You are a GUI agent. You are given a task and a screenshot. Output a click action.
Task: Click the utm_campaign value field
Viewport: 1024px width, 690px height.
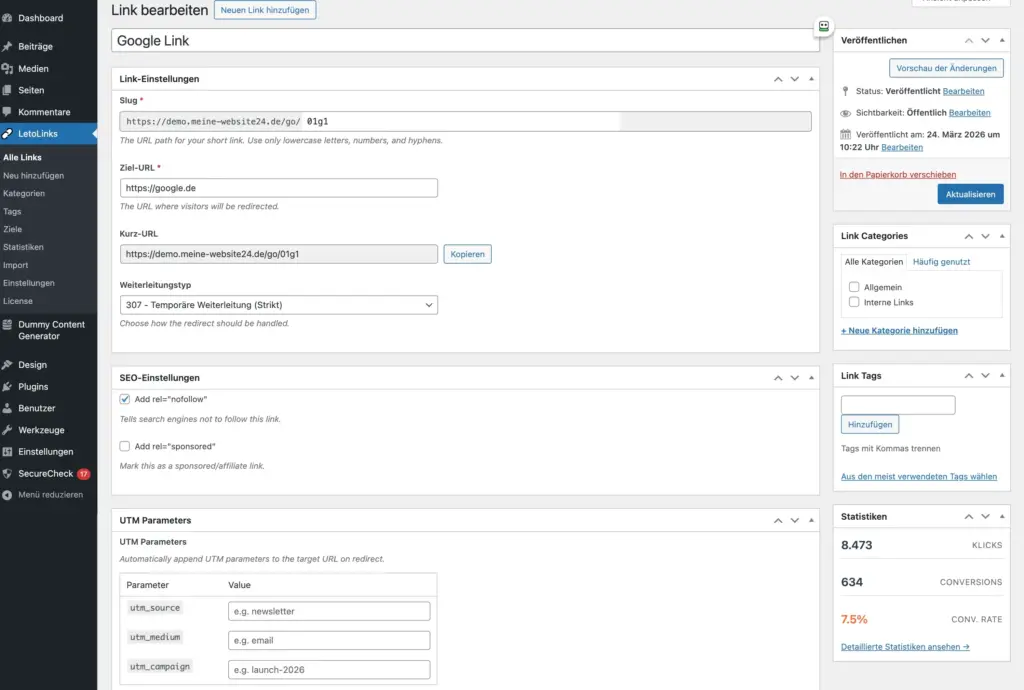[329, 670]
